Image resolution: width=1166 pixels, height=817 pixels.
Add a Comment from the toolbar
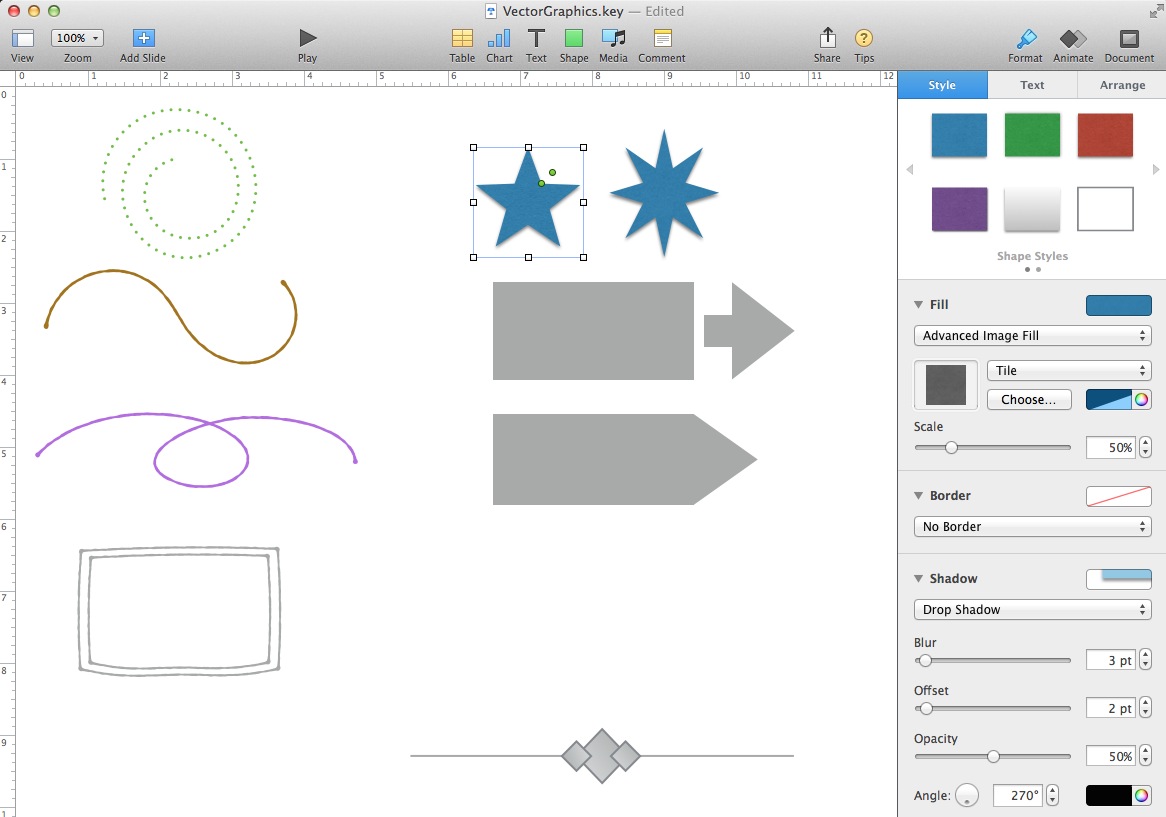click(662, 38)
